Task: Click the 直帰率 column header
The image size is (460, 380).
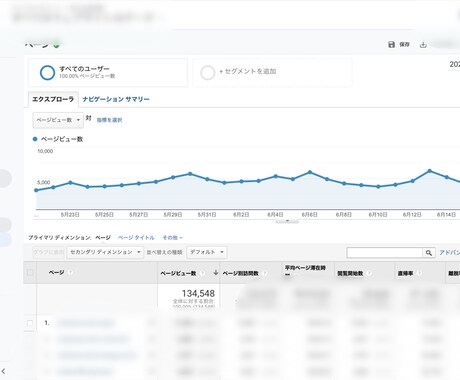Action: pyautogui.click(x=405, y=273)
